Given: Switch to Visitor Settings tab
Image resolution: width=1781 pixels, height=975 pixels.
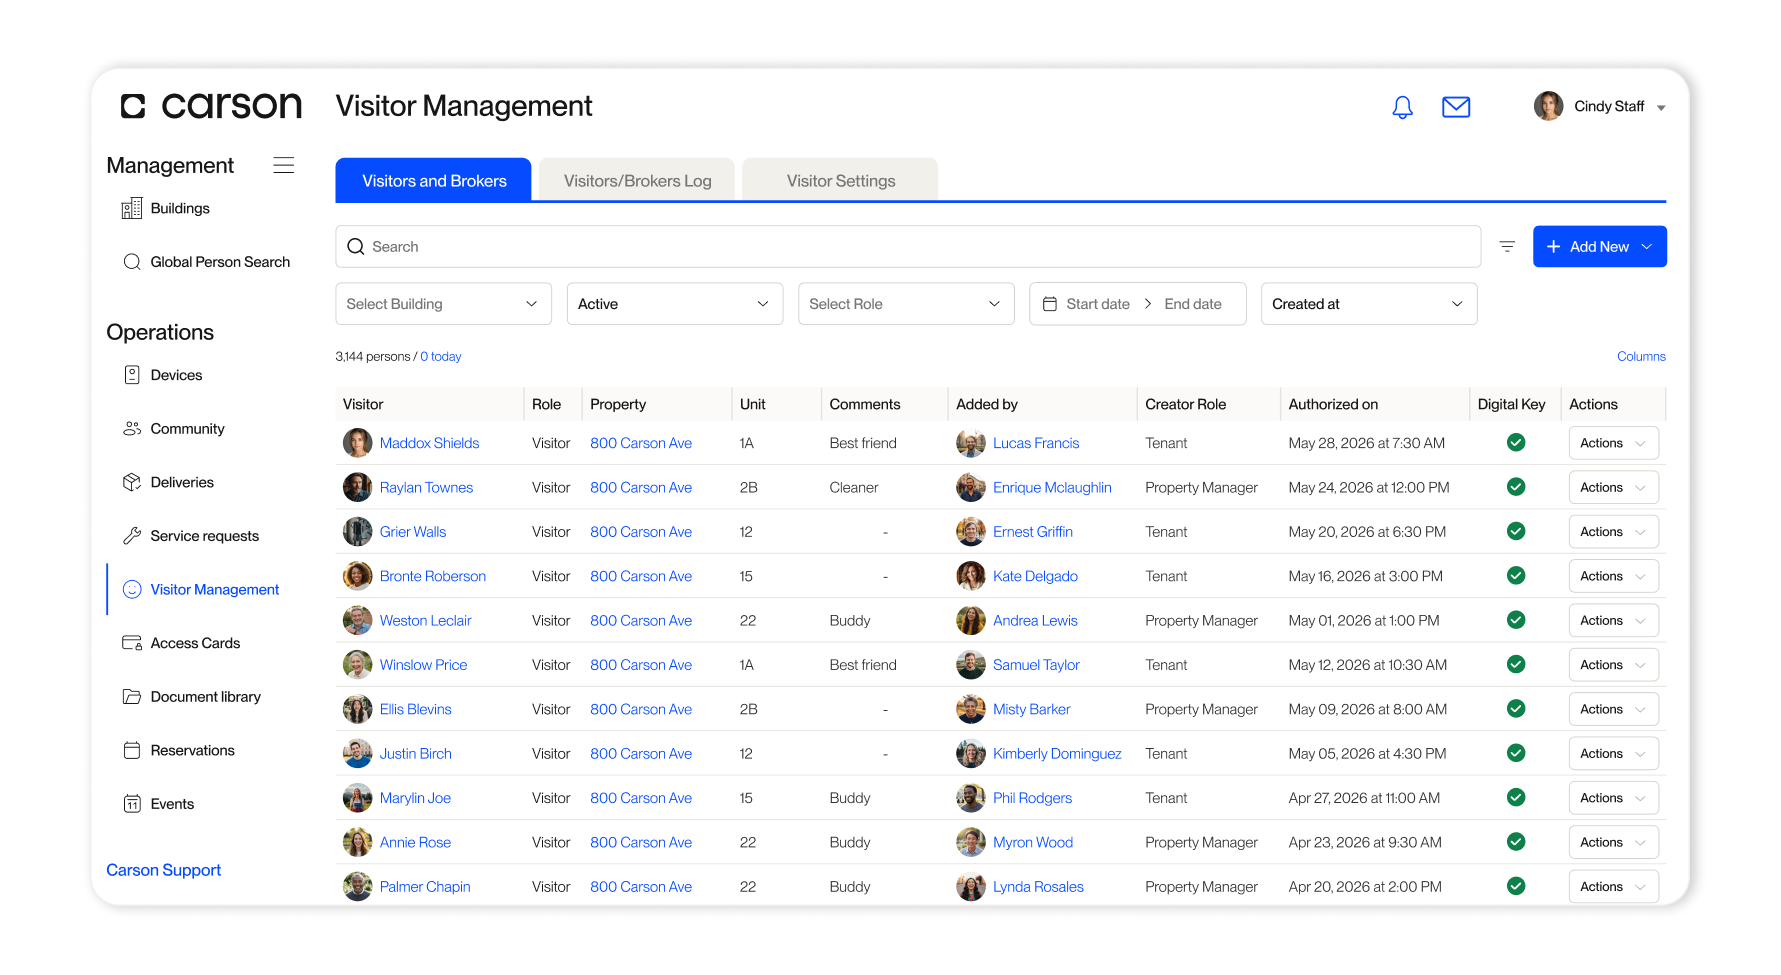Looking at the screenshot, I should pos(840,180).
